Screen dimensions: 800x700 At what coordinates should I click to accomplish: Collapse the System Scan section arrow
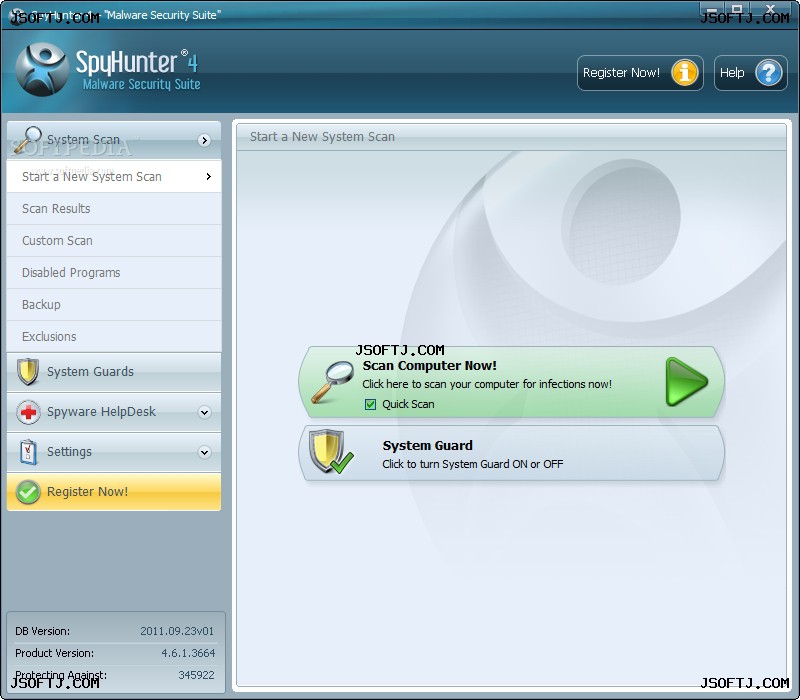pyautogui.click(x=205, y=140)
